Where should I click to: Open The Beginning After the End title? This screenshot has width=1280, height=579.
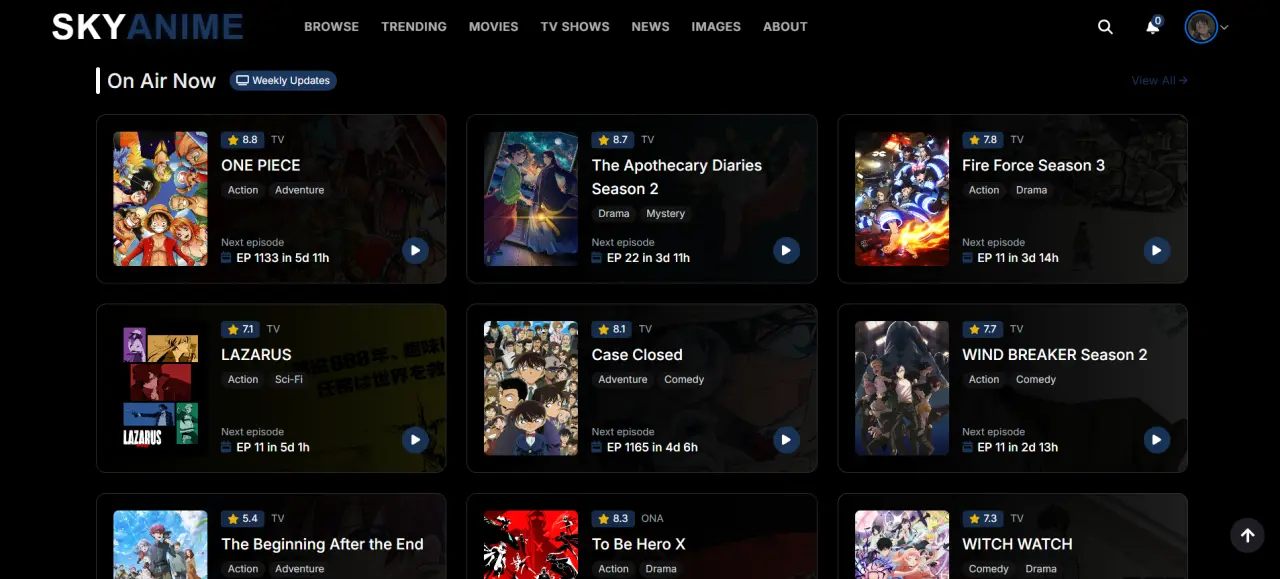[322, 544]
